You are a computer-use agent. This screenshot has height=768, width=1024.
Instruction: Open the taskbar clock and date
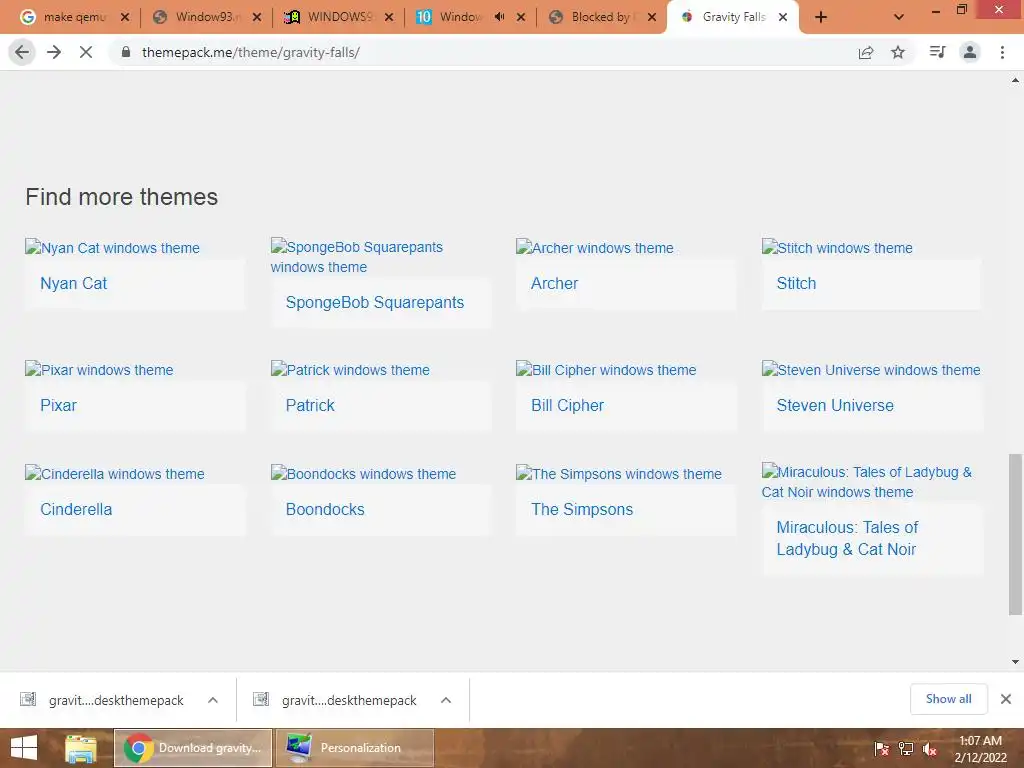pyautogui.click(x=980, y=749)
